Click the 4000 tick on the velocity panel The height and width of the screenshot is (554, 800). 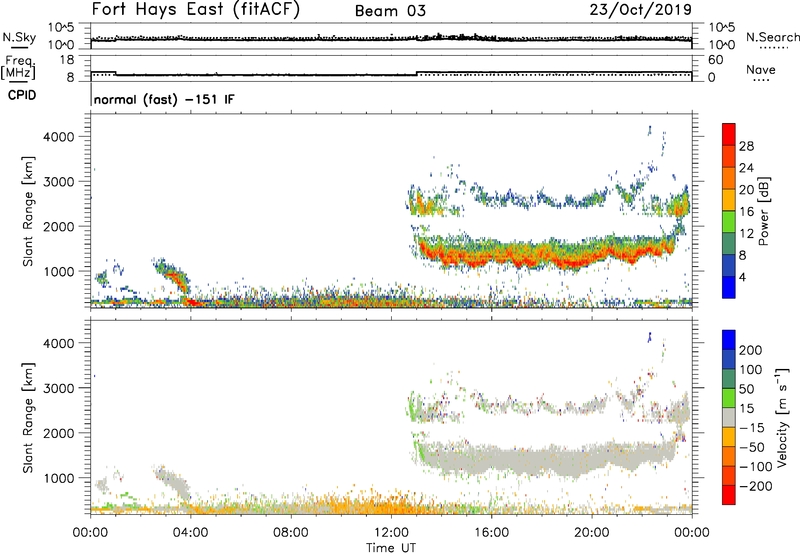(59, 343)
